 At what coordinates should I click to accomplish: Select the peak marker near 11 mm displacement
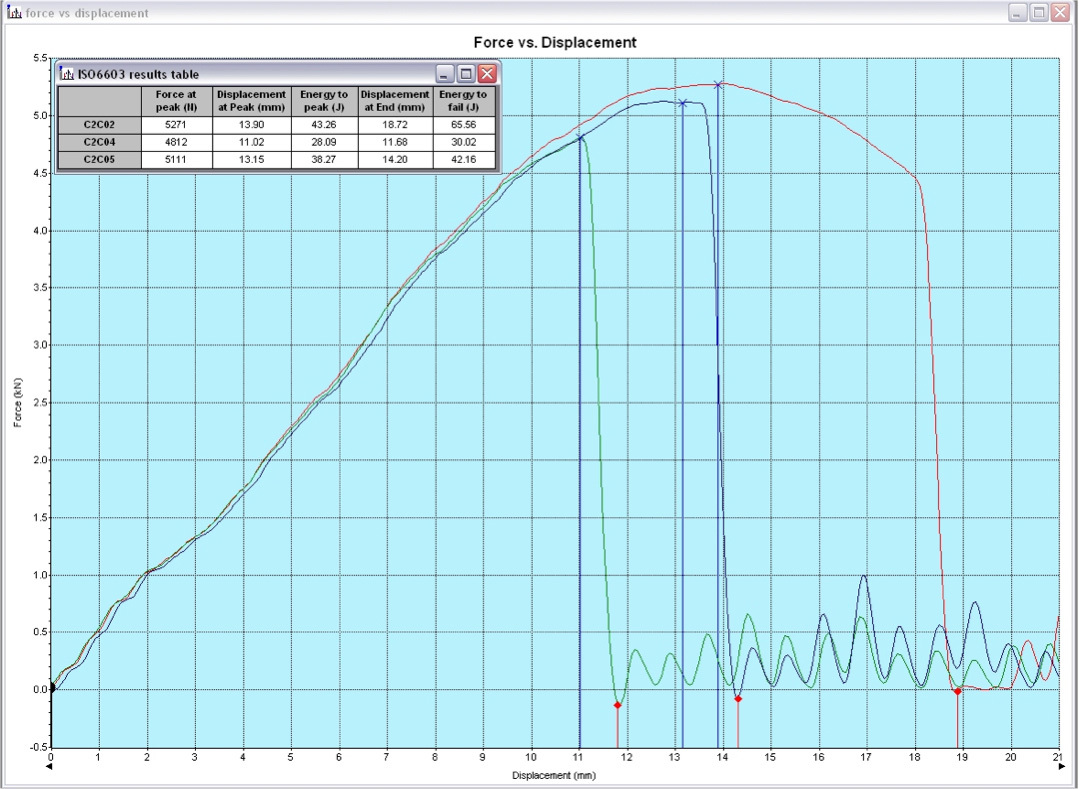click(580, 138)
